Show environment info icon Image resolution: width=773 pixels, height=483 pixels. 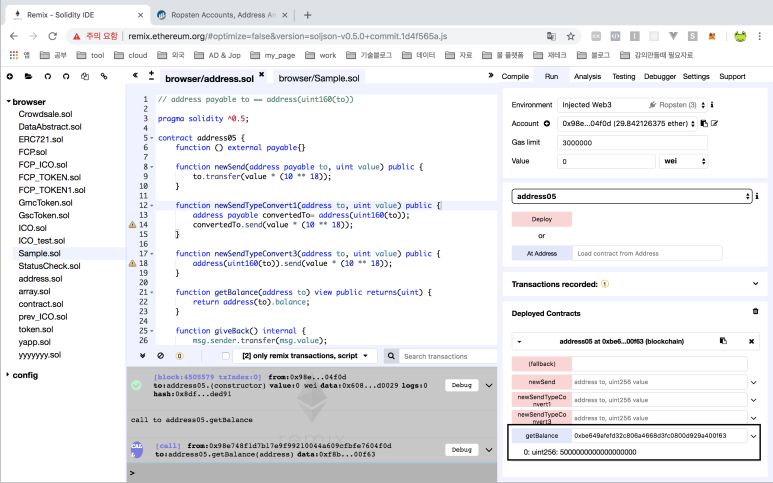point(712,104)
